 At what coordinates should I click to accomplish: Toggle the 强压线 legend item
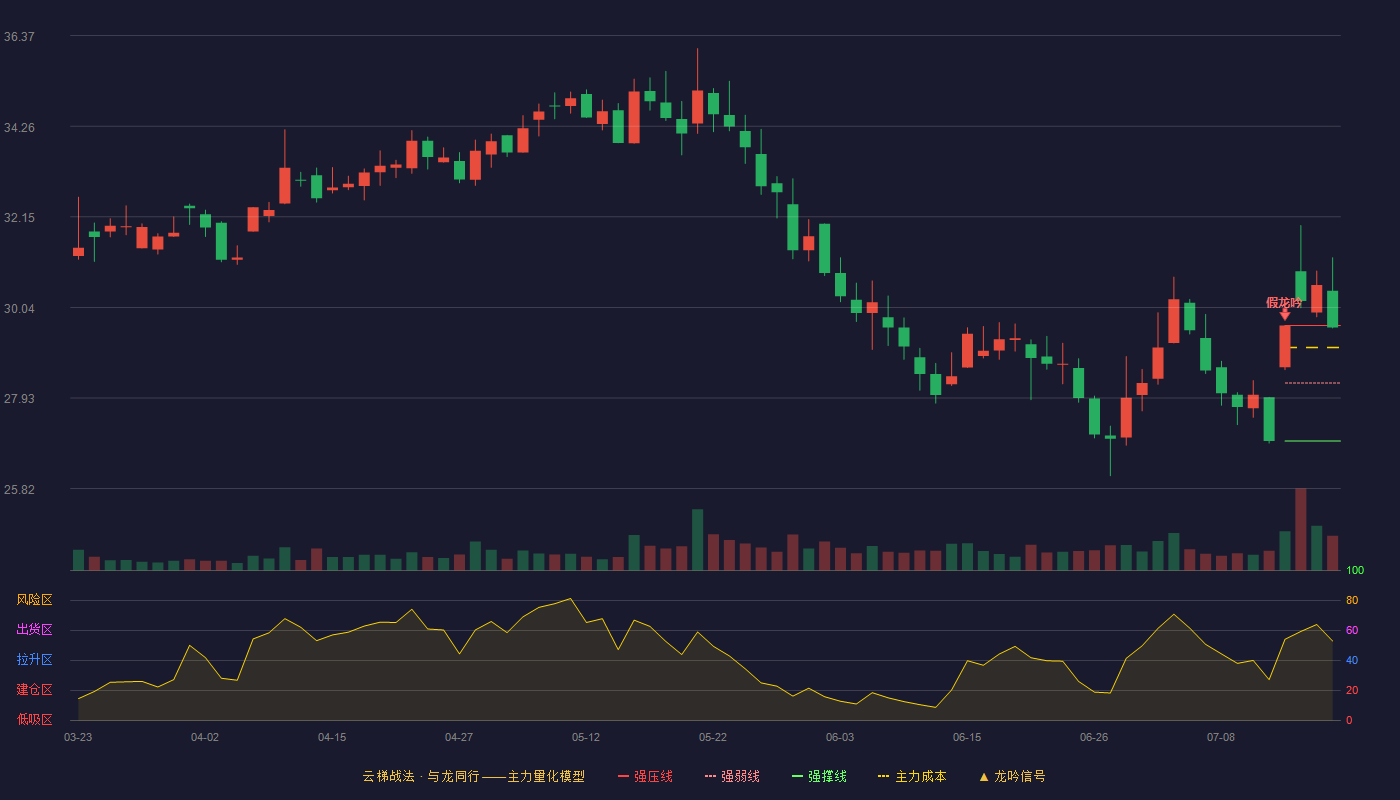(x=645, y=776)
